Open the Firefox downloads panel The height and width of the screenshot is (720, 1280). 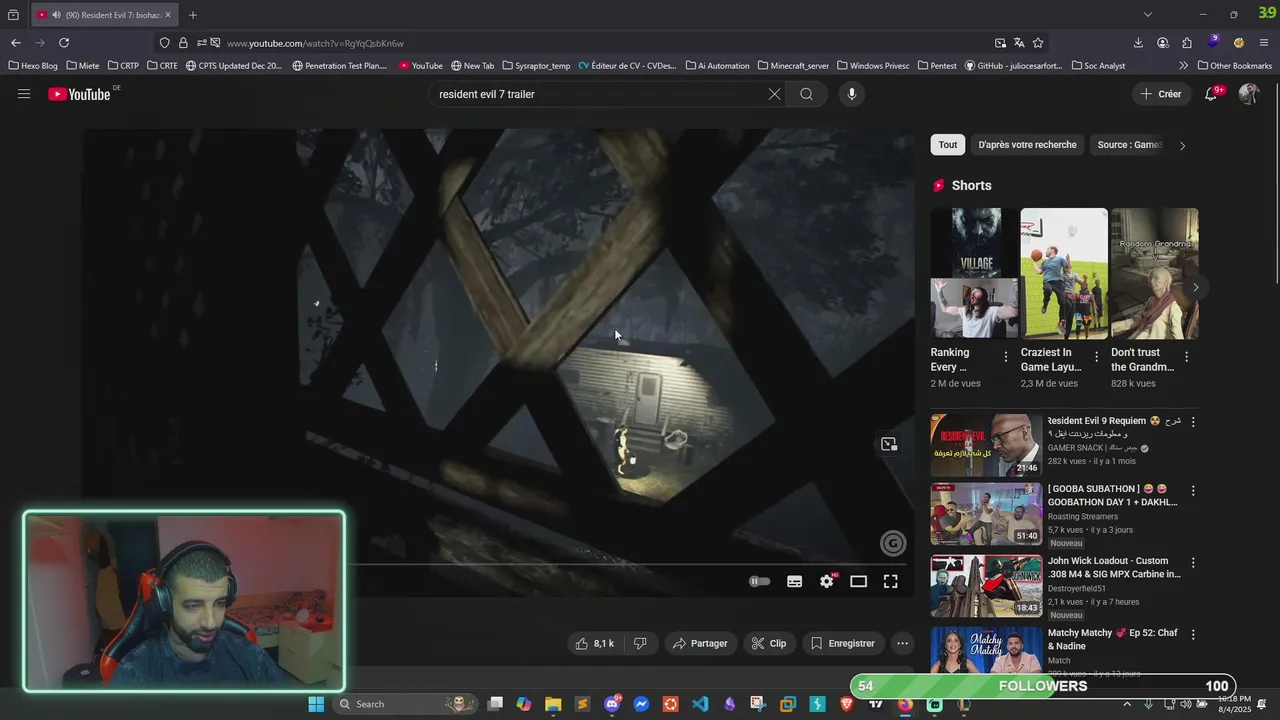(1138, 43)
